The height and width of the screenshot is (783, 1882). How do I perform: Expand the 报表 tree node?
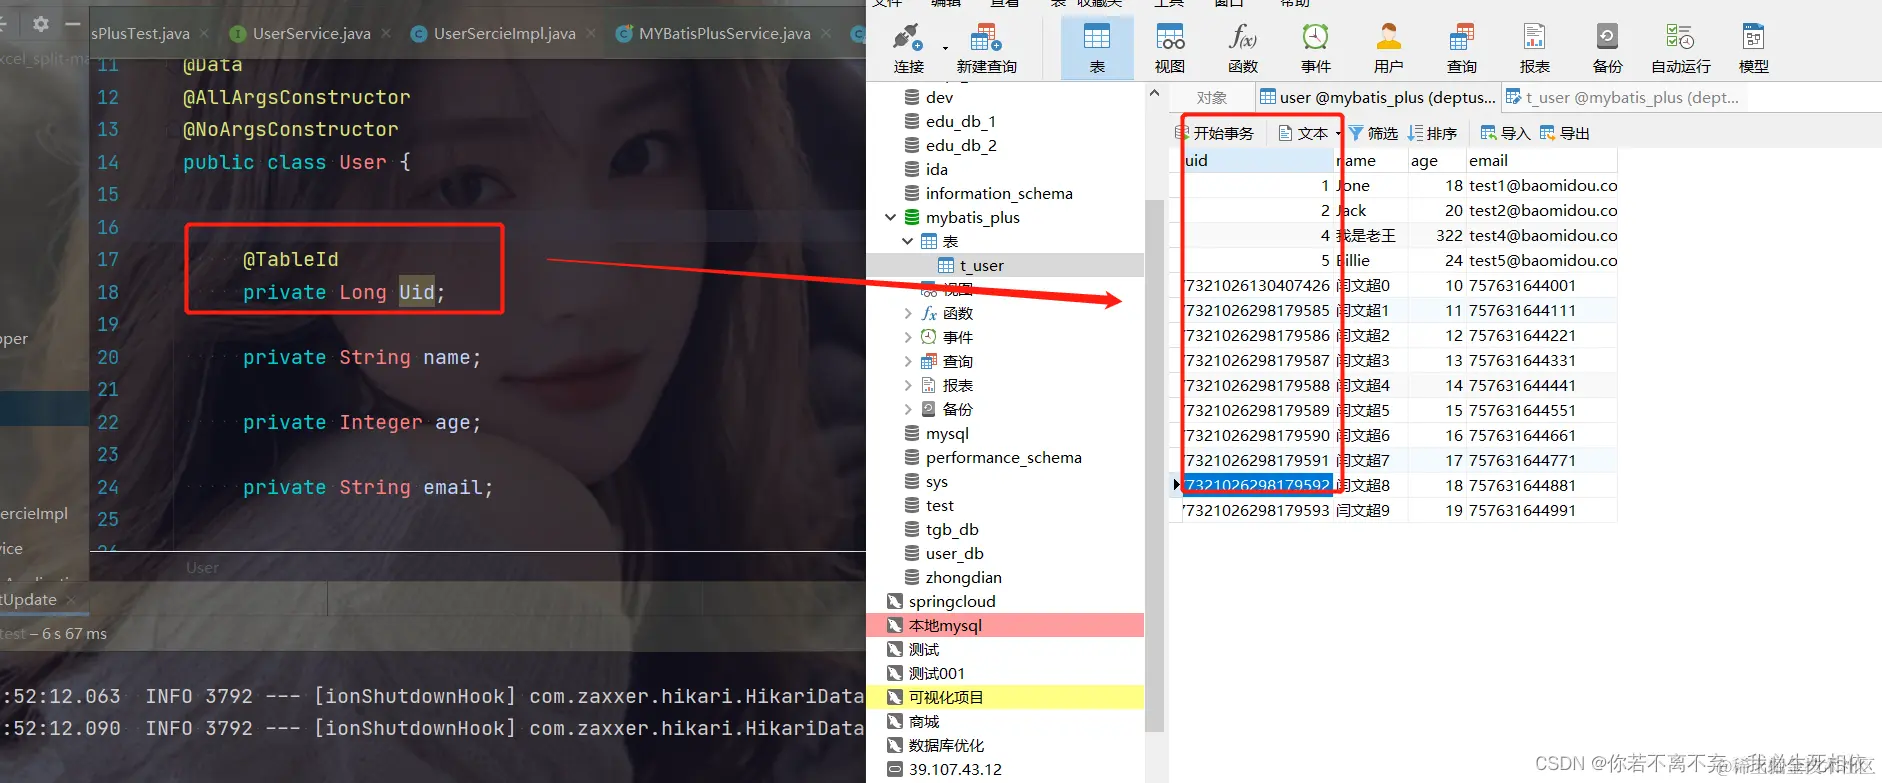click(x=907, y=385)
